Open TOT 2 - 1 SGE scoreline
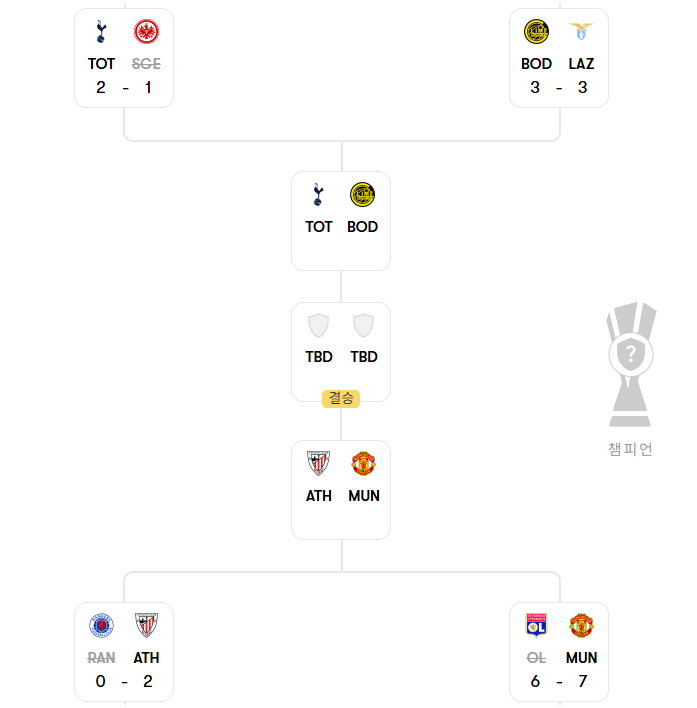 click(124, 87)
